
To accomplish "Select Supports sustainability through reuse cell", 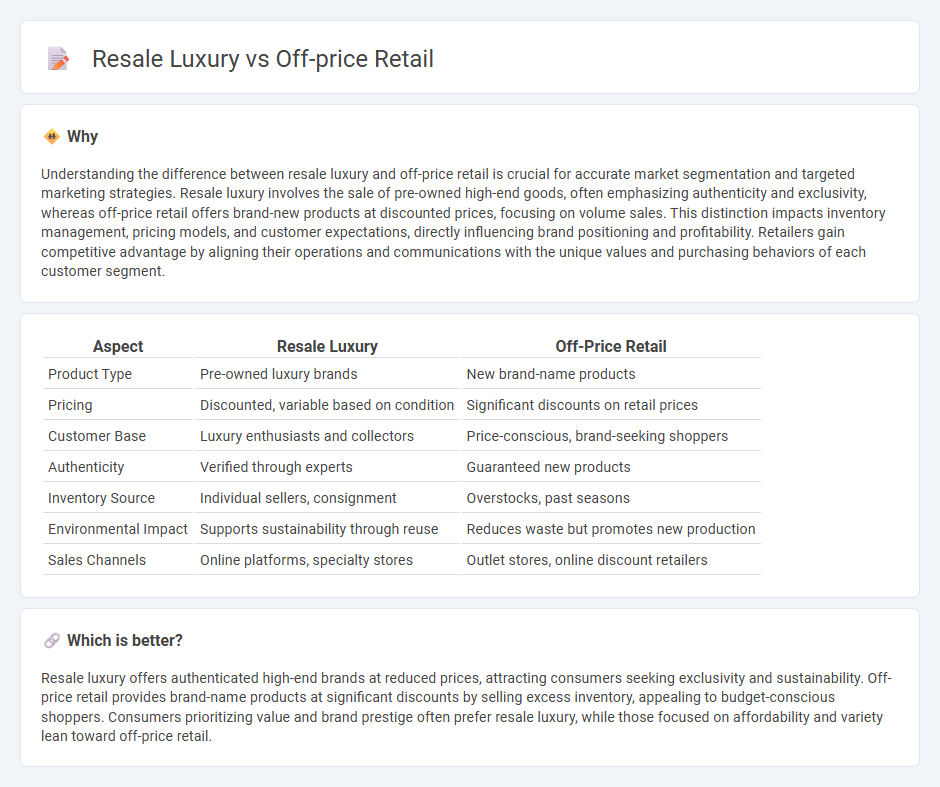I will click(319, 529).
